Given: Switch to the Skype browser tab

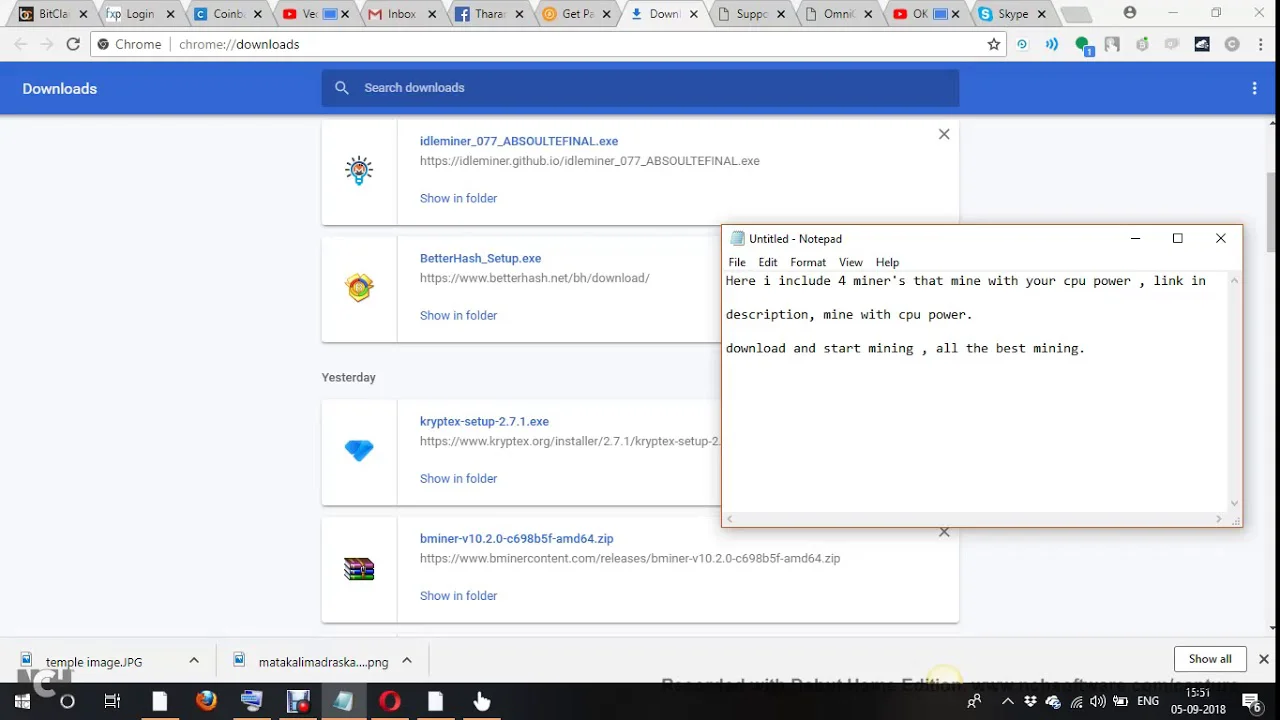Looking at the screenshot, I should pos(1010,14).
